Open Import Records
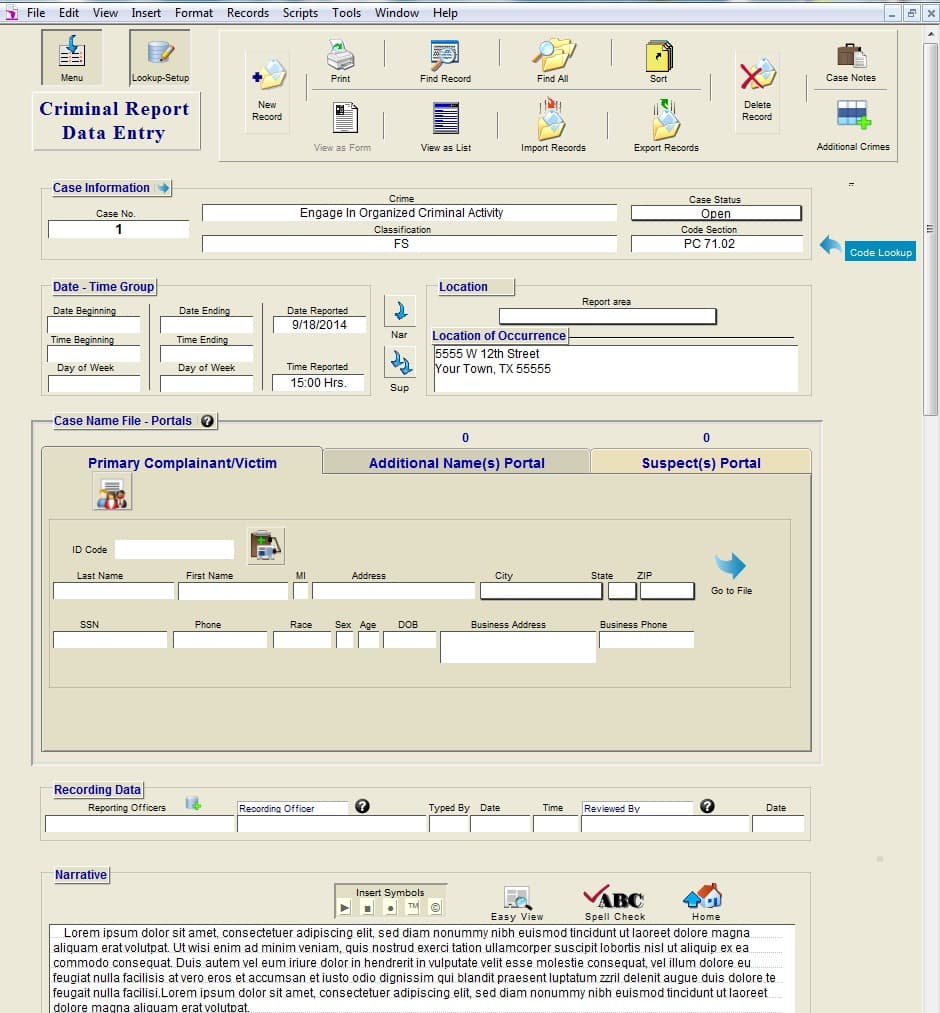 pos(553,122)
